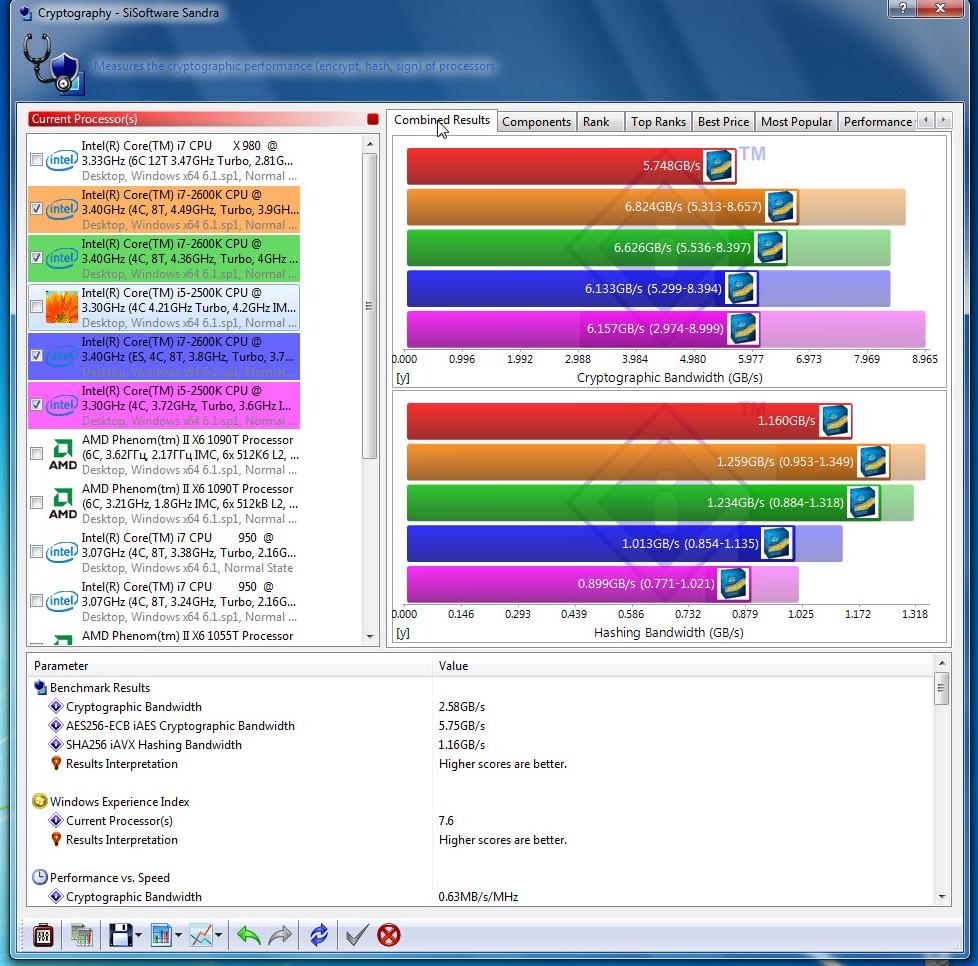Click the help question mark in title bar
Screen dimensions: 978x966
(x=903, y=8)
